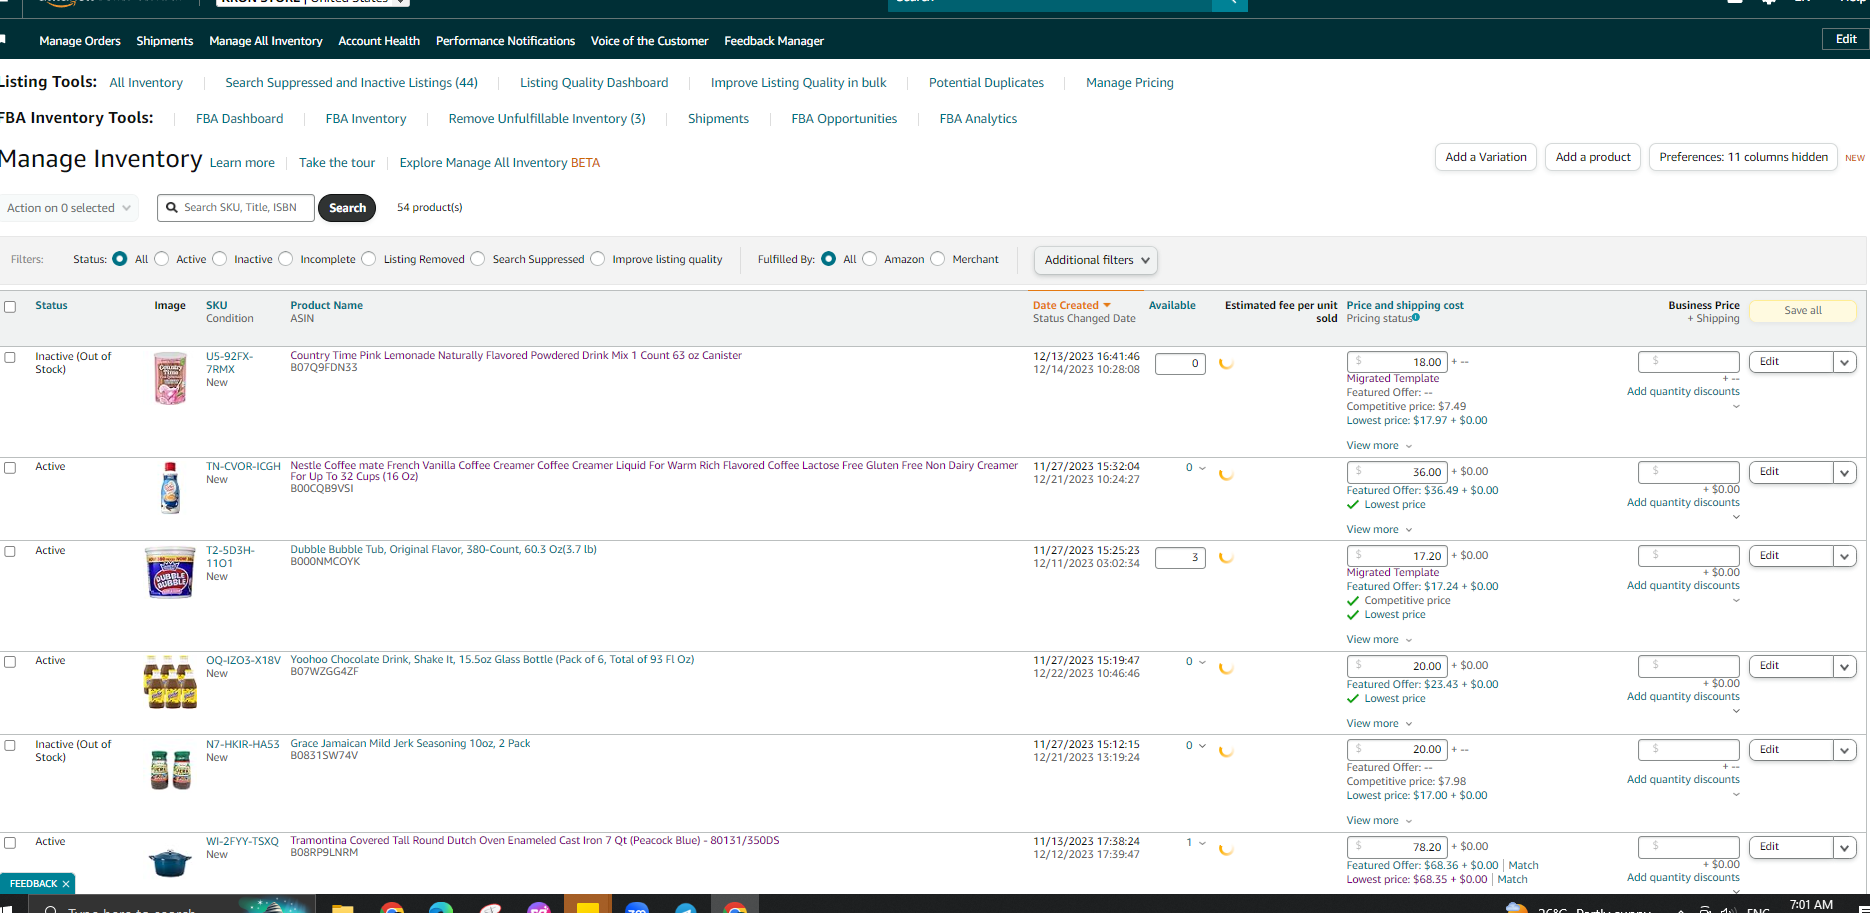Select the Dubble Bubble Tub row checkbox
1870x913 pixels.
point(10,551)
